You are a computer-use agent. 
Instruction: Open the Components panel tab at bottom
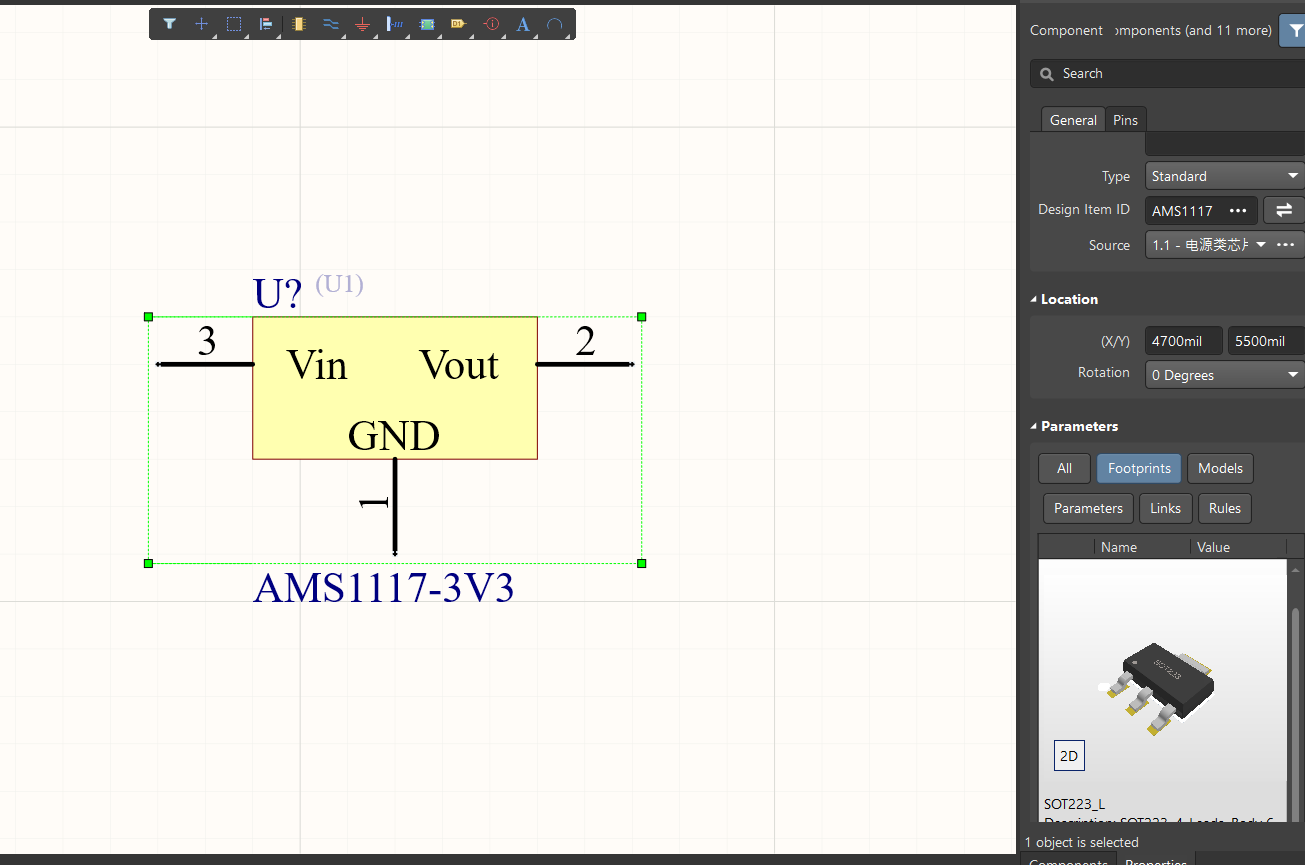[1068, 860]
